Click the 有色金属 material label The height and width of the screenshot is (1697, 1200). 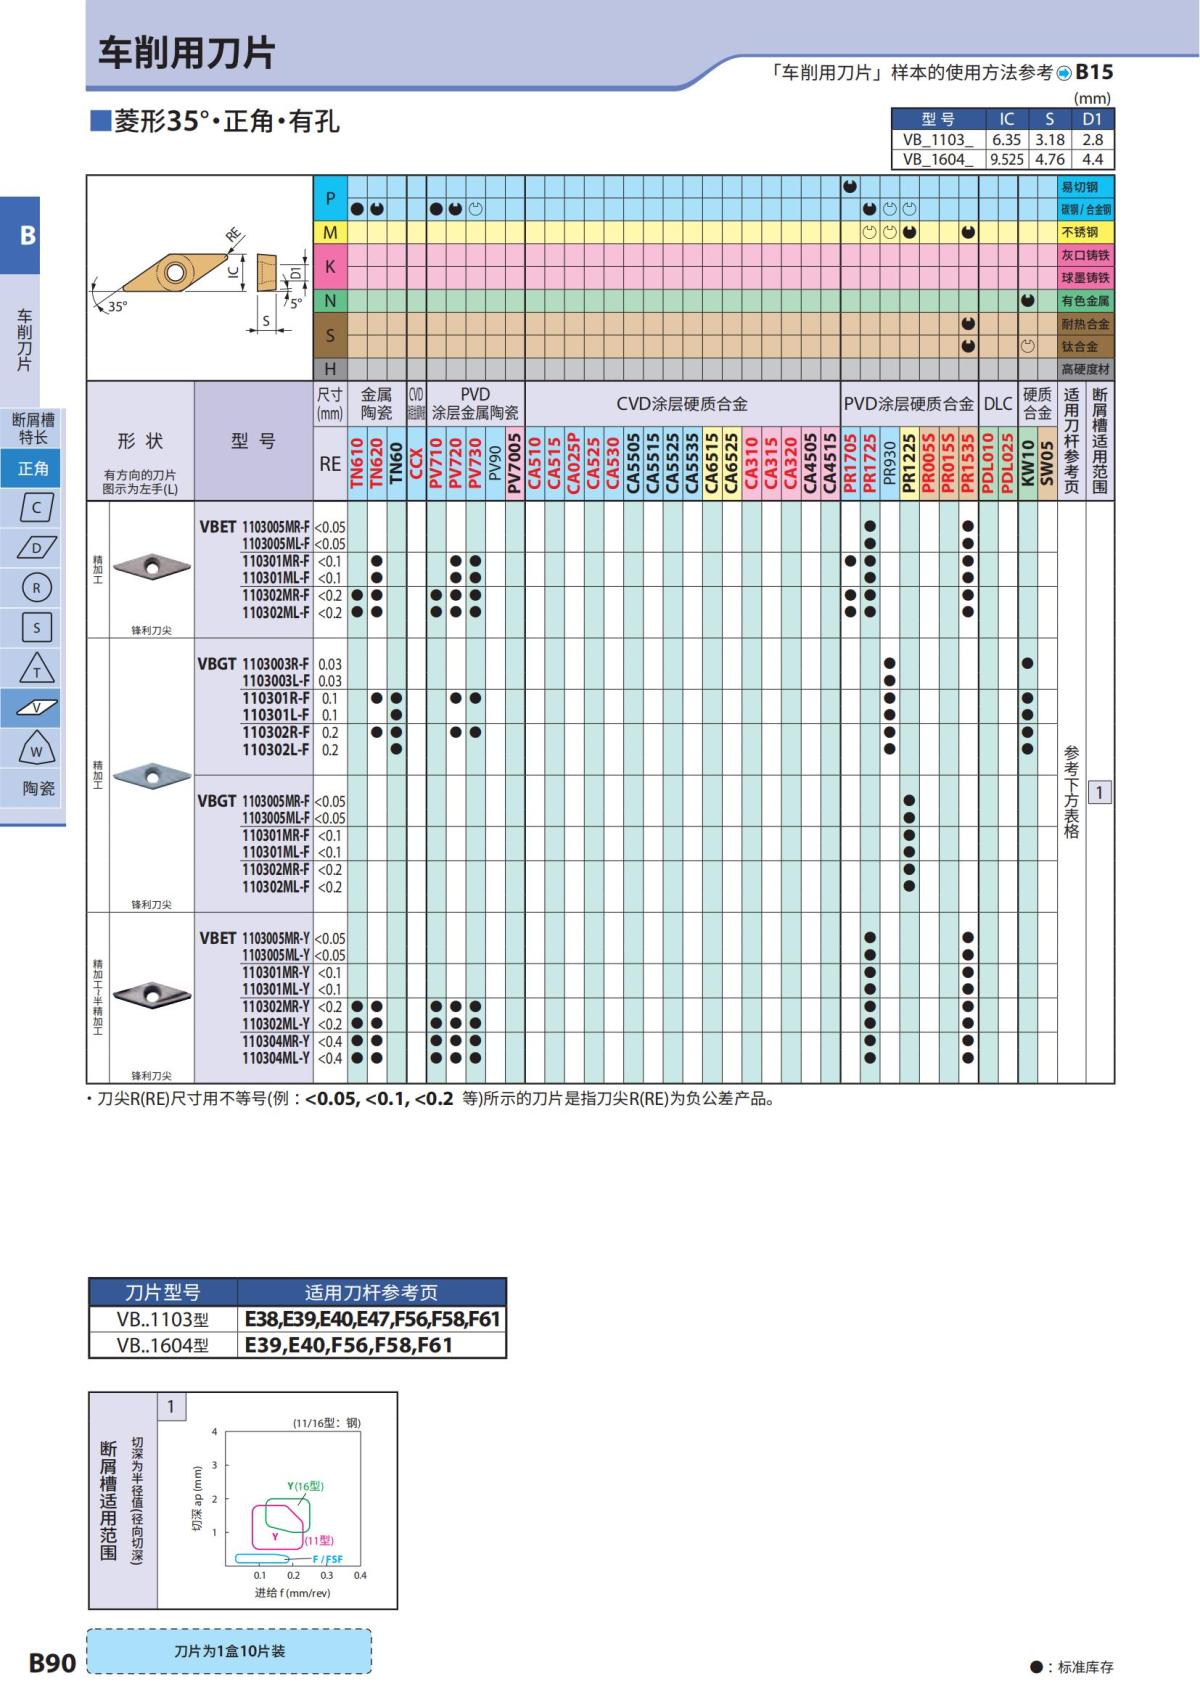click(x=1085, y=300)
